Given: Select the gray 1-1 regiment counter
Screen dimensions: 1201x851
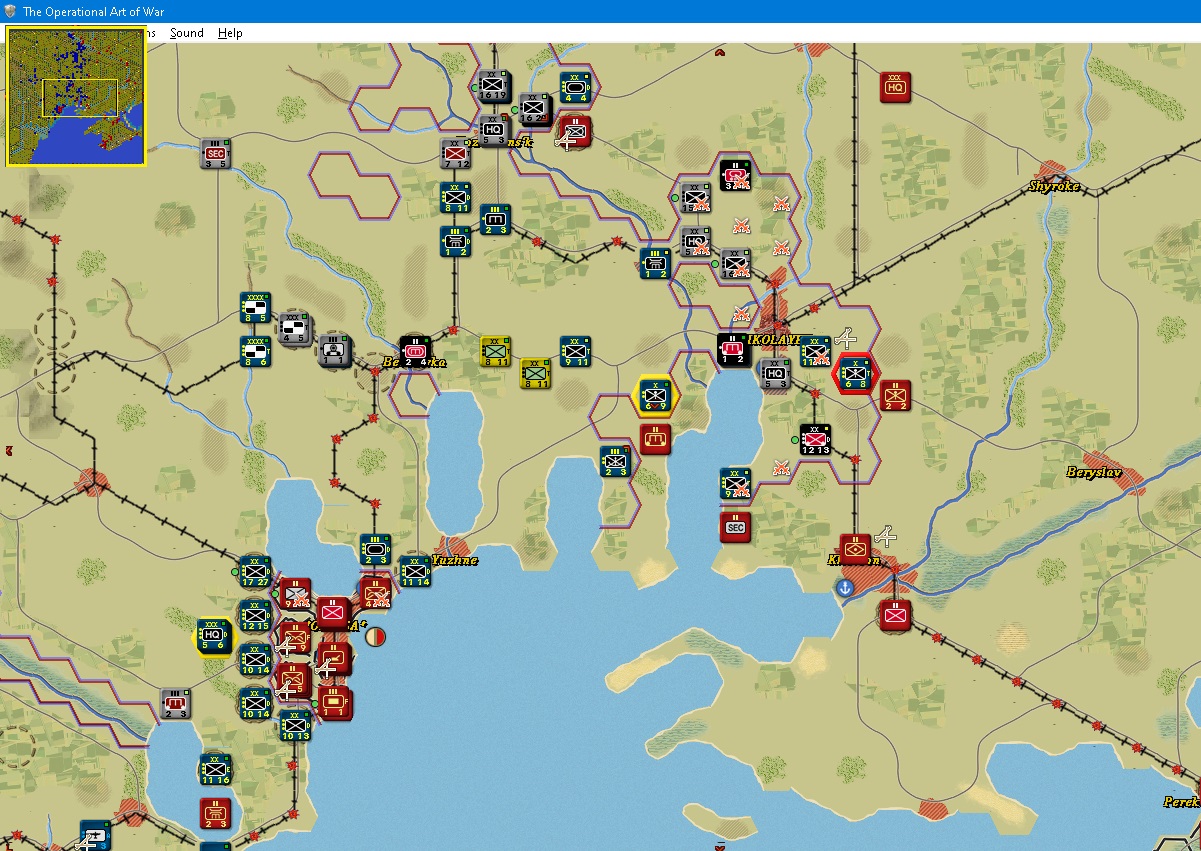Looking at the screenshot, I should [x=335, y=351].
